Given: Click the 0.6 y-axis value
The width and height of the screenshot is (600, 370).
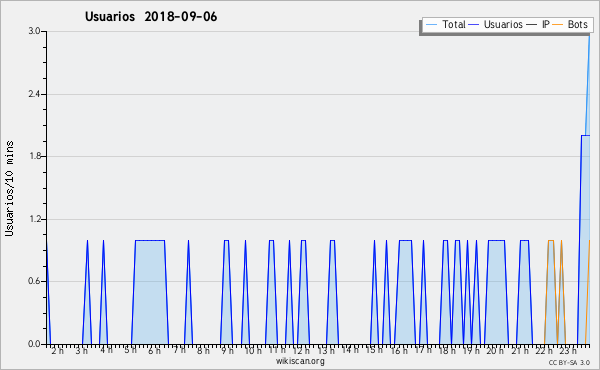Looking at the screenshot, I should pos(35,281).
